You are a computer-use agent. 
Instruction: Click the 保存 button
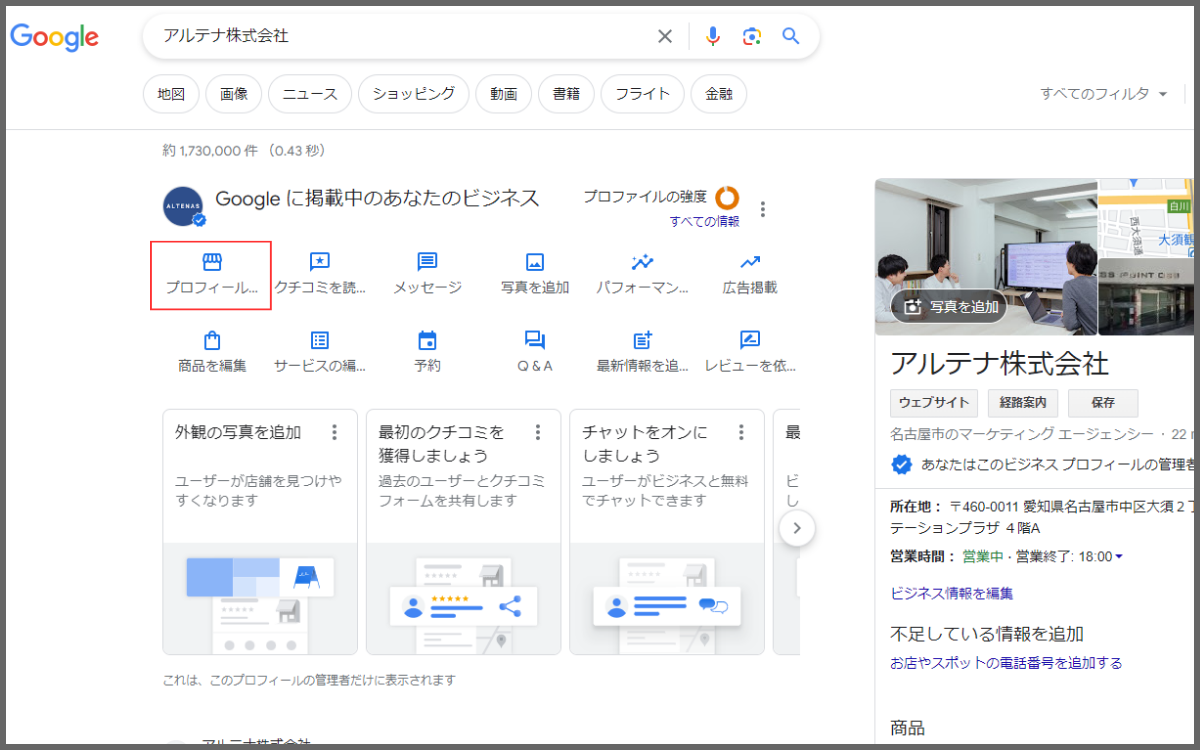(1103, 403)
